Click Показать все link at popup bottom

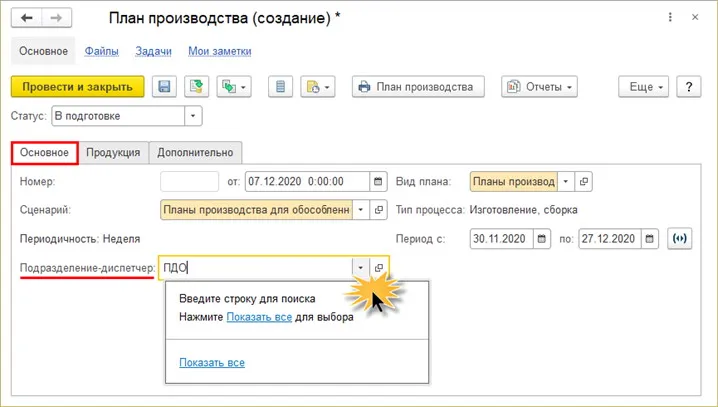(x=212, y=363)
